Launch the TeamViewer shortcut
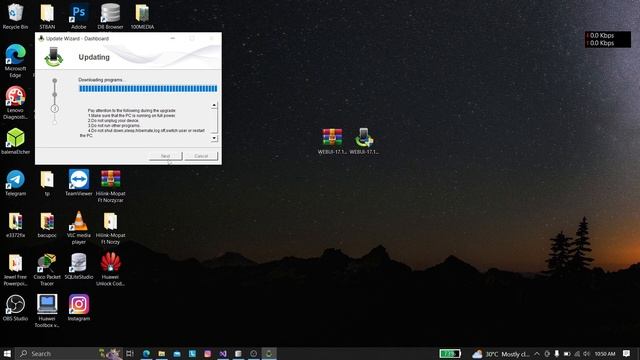This screenshot has width=640, height=360. [79, 183]
